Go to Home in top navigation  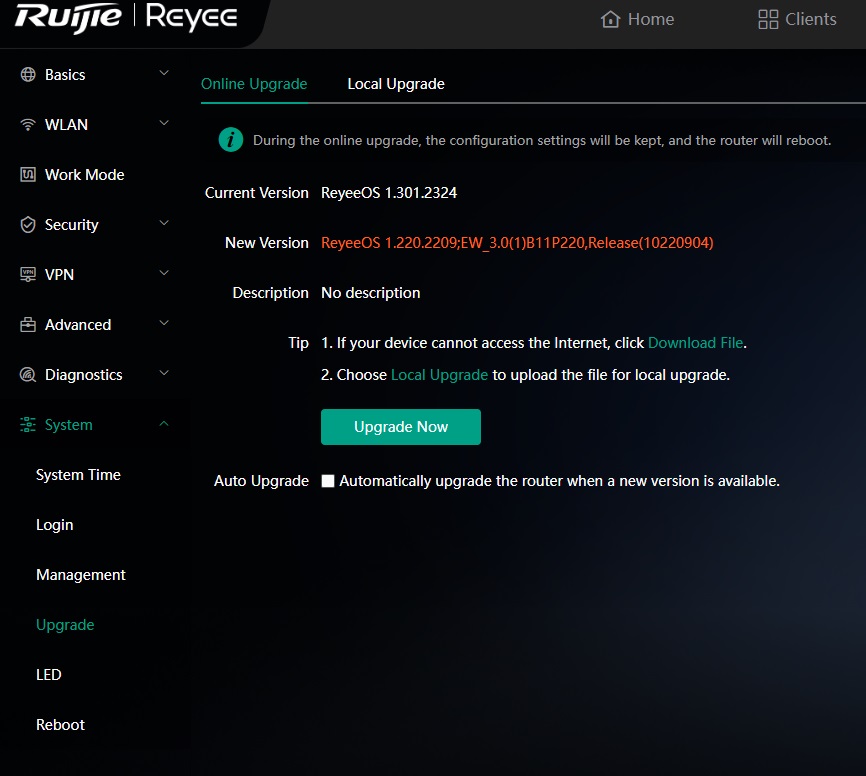638,19
